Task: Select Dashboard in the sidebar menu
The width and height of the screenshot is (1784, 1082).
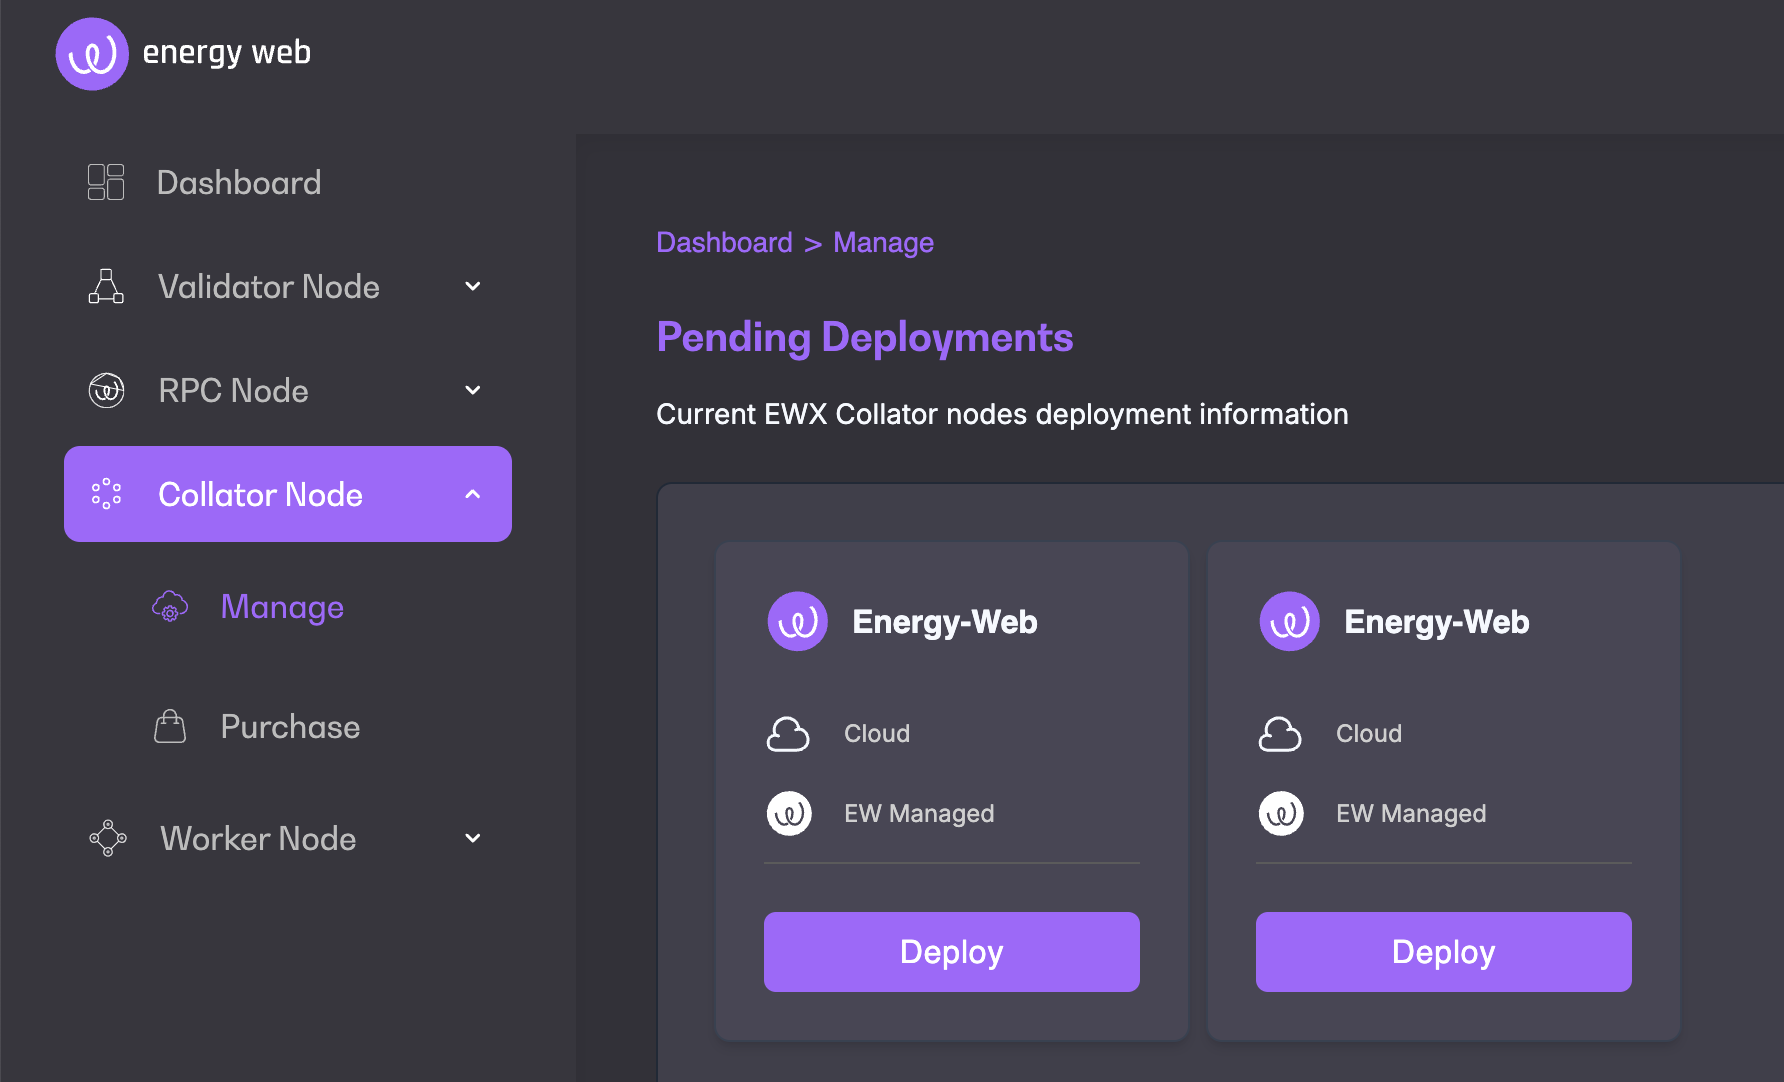Action: [239, 183]
